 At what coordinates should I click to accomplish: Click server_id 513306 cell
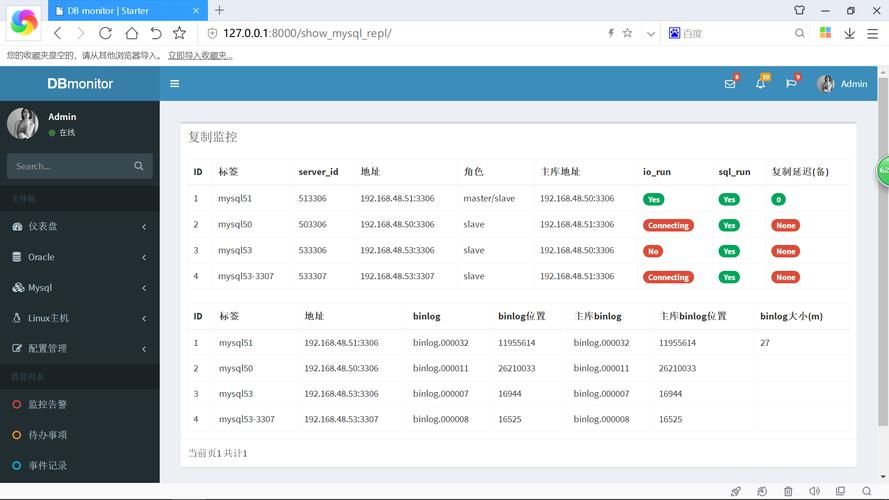[312, 198]
